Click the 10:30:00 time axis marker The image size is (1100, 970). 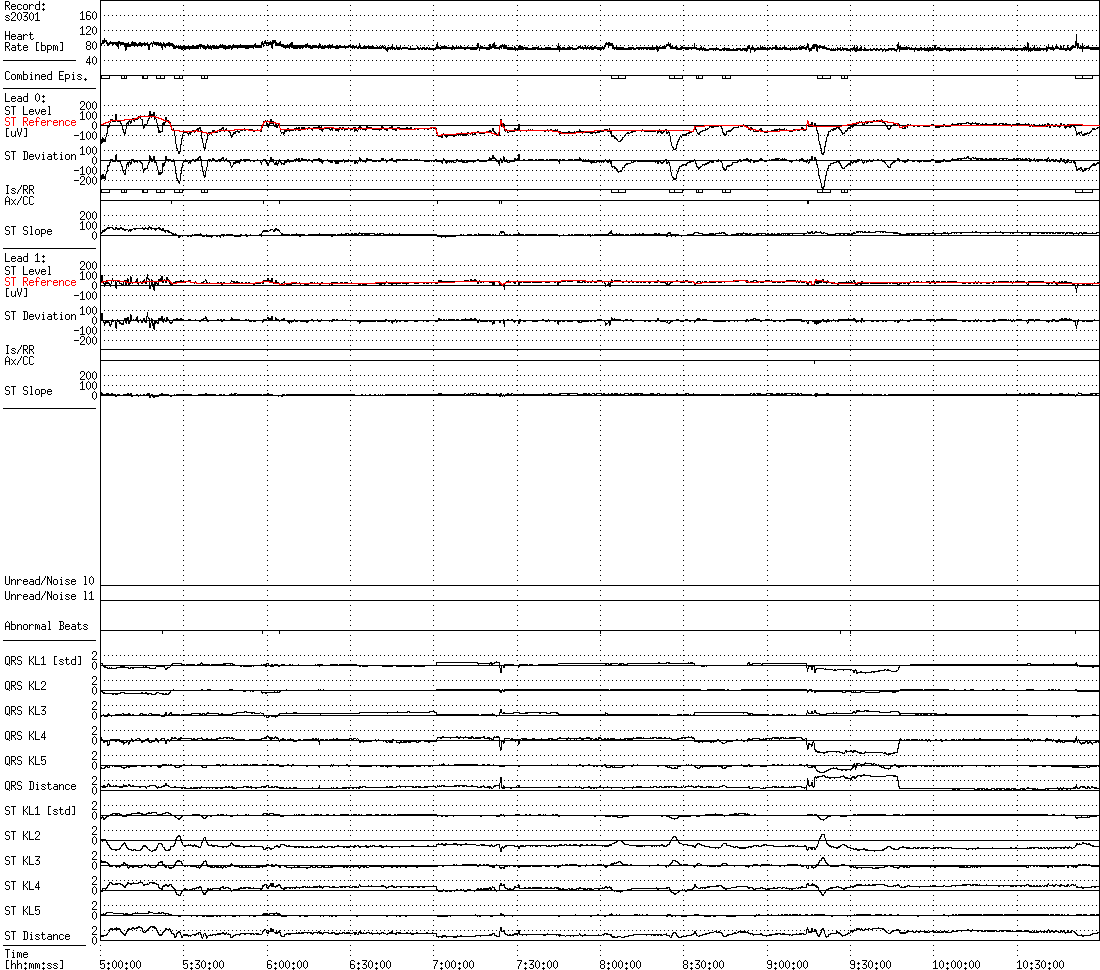pos(1040,964)
